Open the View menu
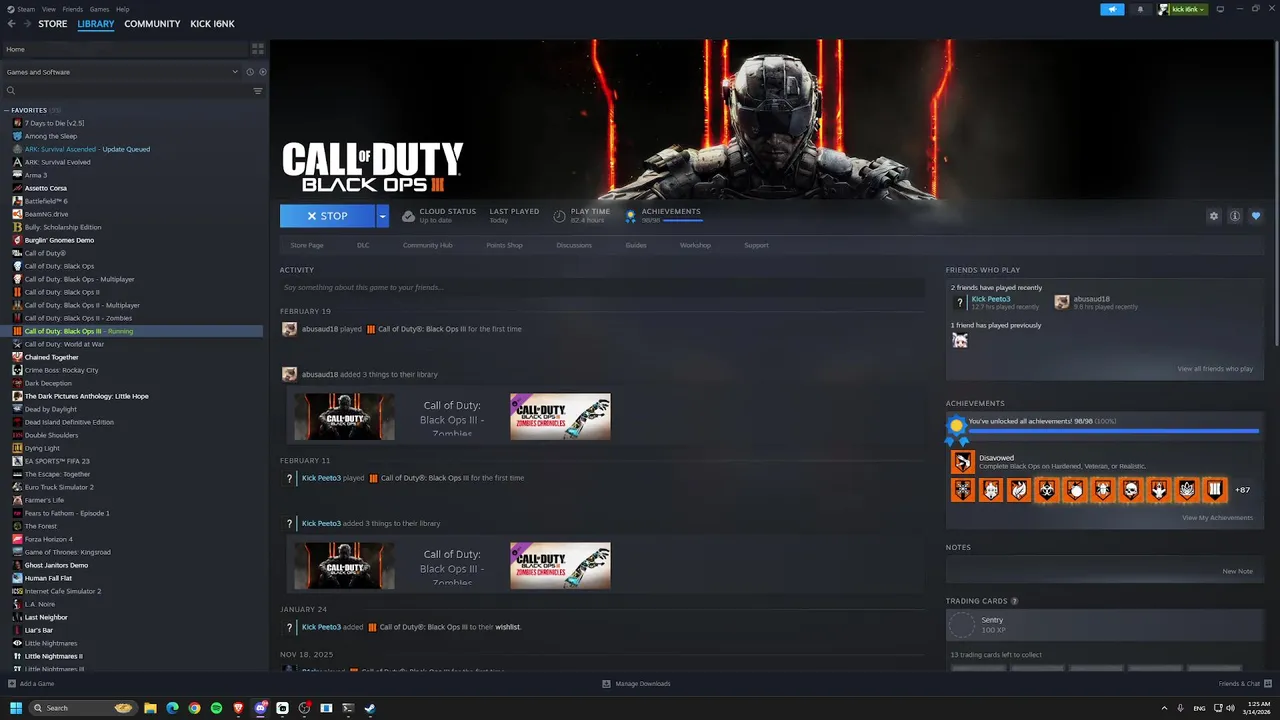 [x=48, y=9]
